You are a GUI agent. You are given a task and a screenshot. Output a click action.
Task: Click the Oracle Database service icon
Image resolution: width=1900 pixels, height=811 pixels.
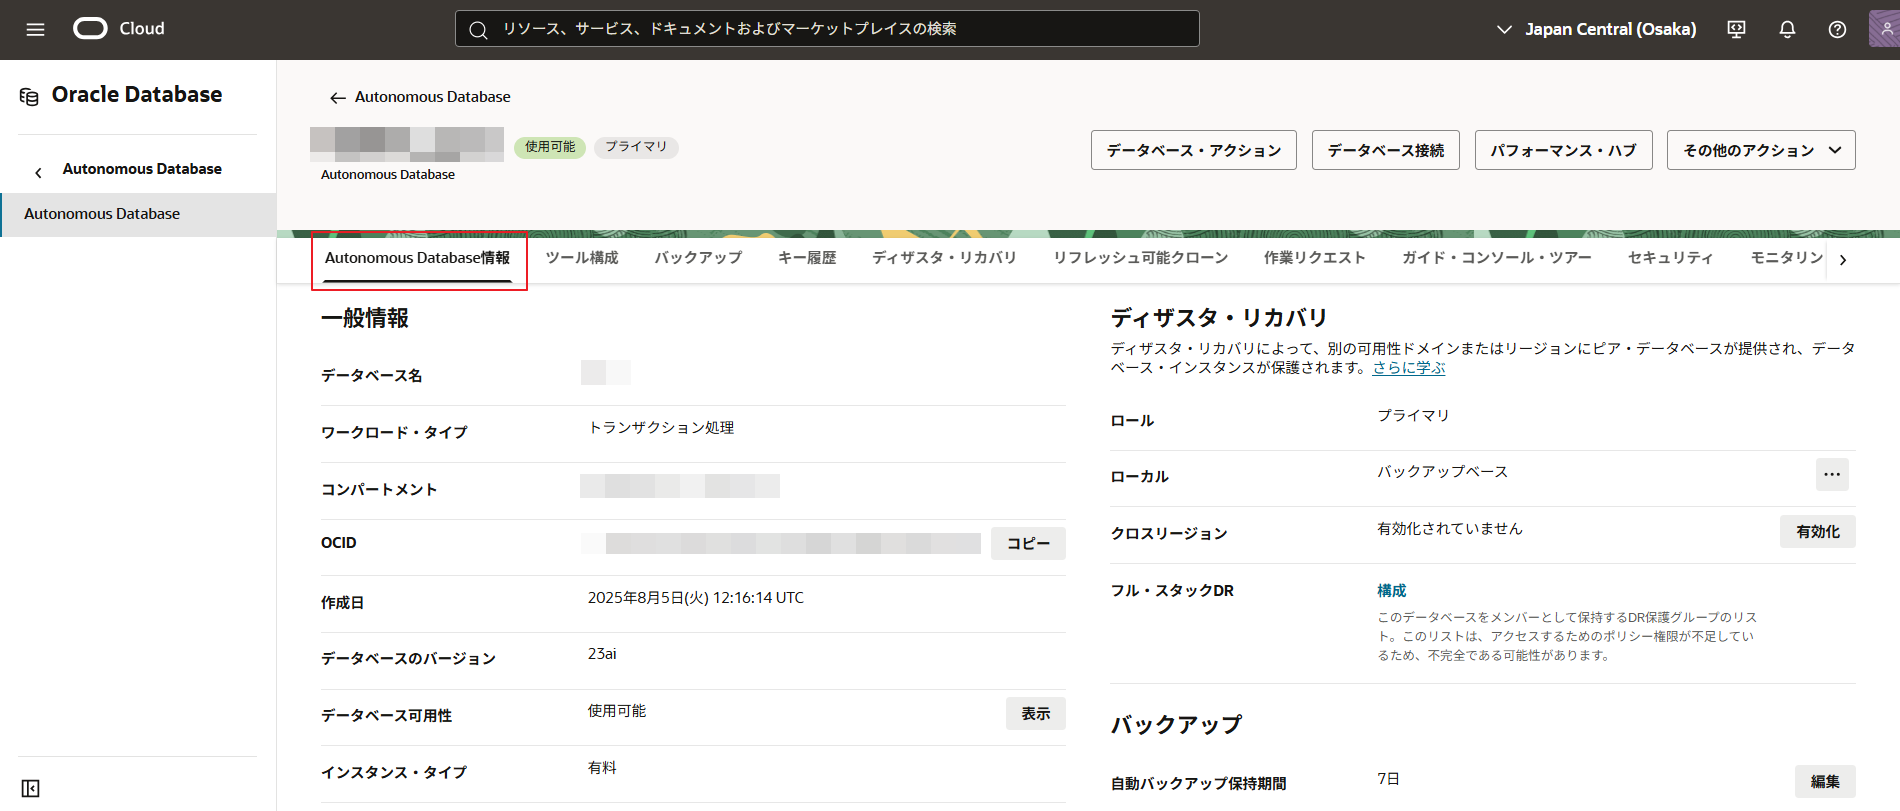[x=29, y=96]
